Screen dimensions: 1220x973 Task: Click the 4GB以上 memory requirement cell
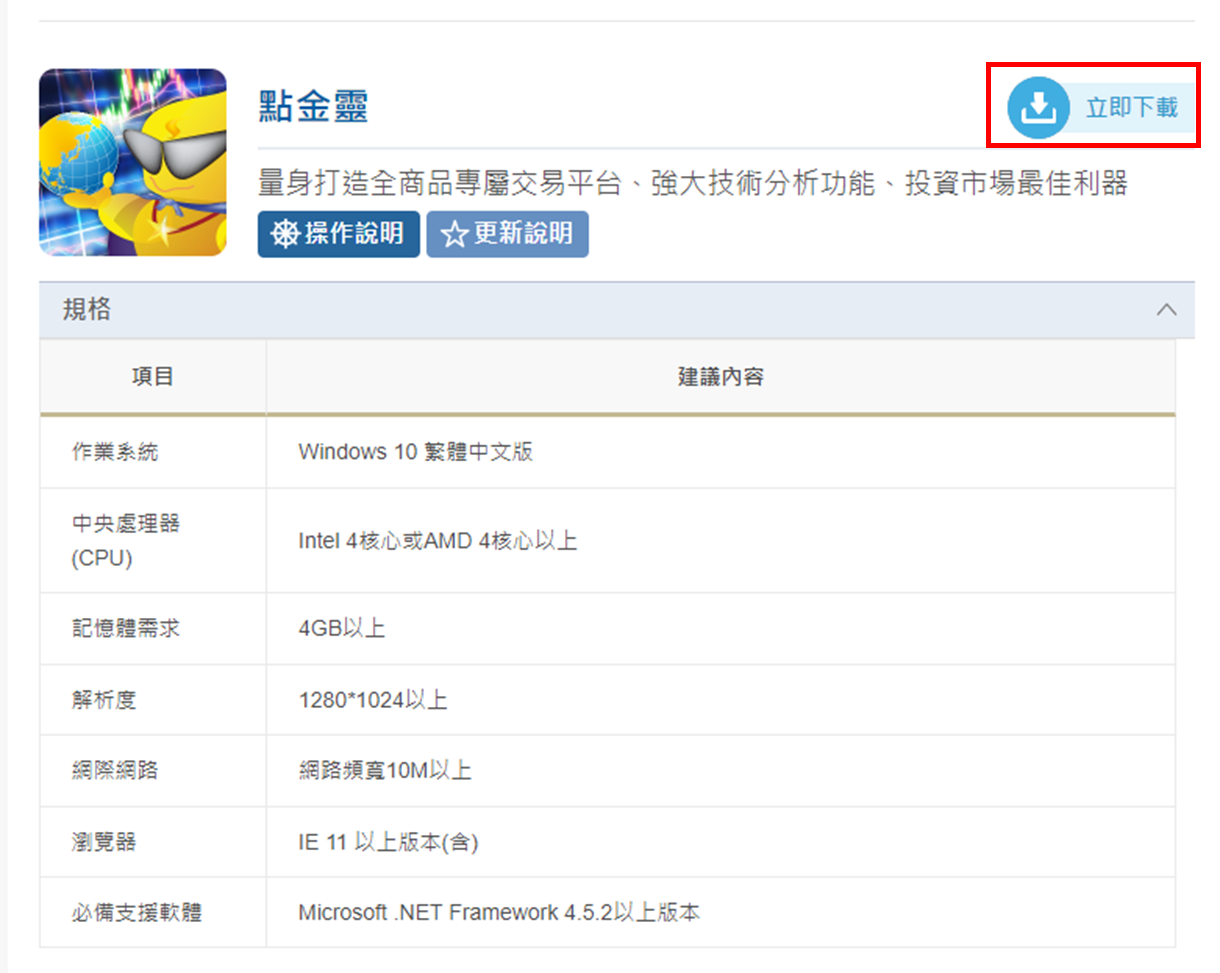pos(341,628)
